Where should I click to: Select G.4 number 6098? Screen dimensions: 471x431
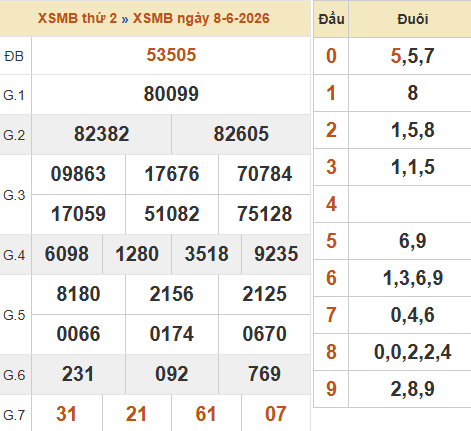click(x=67, y=254)
